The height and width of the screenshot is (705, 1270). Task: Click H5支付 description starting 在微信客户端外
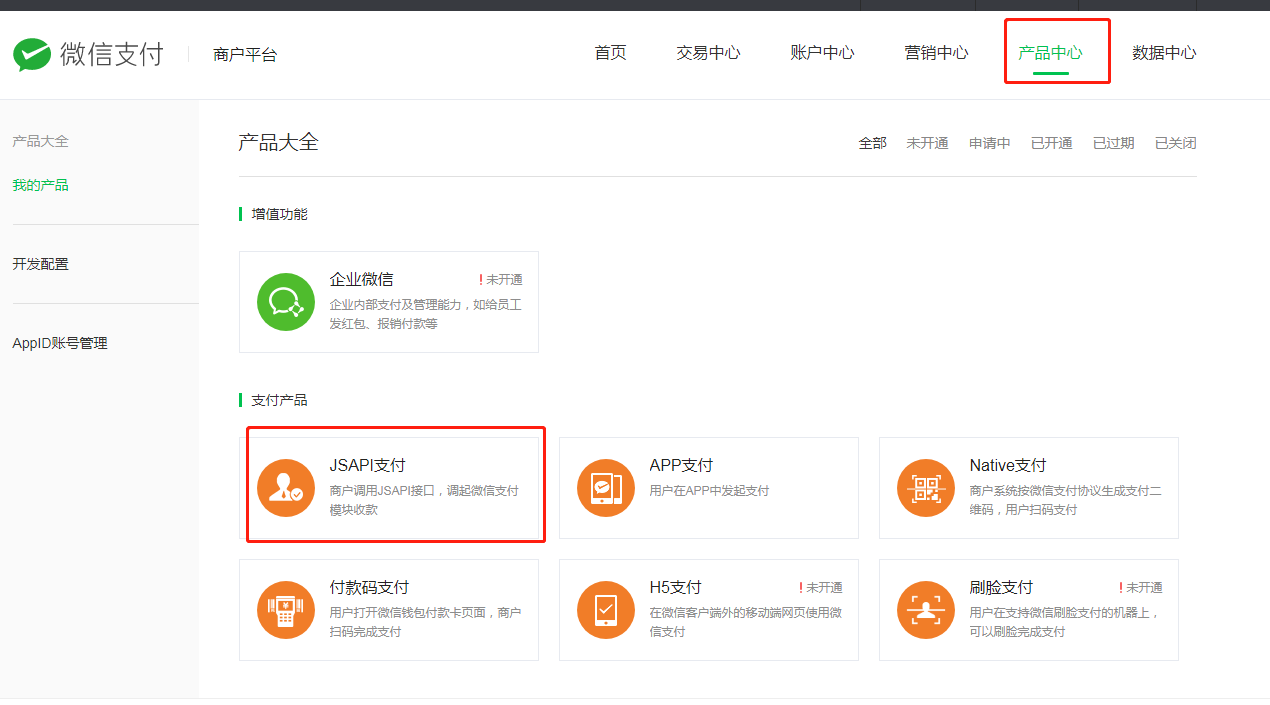[x=745, y=622]
